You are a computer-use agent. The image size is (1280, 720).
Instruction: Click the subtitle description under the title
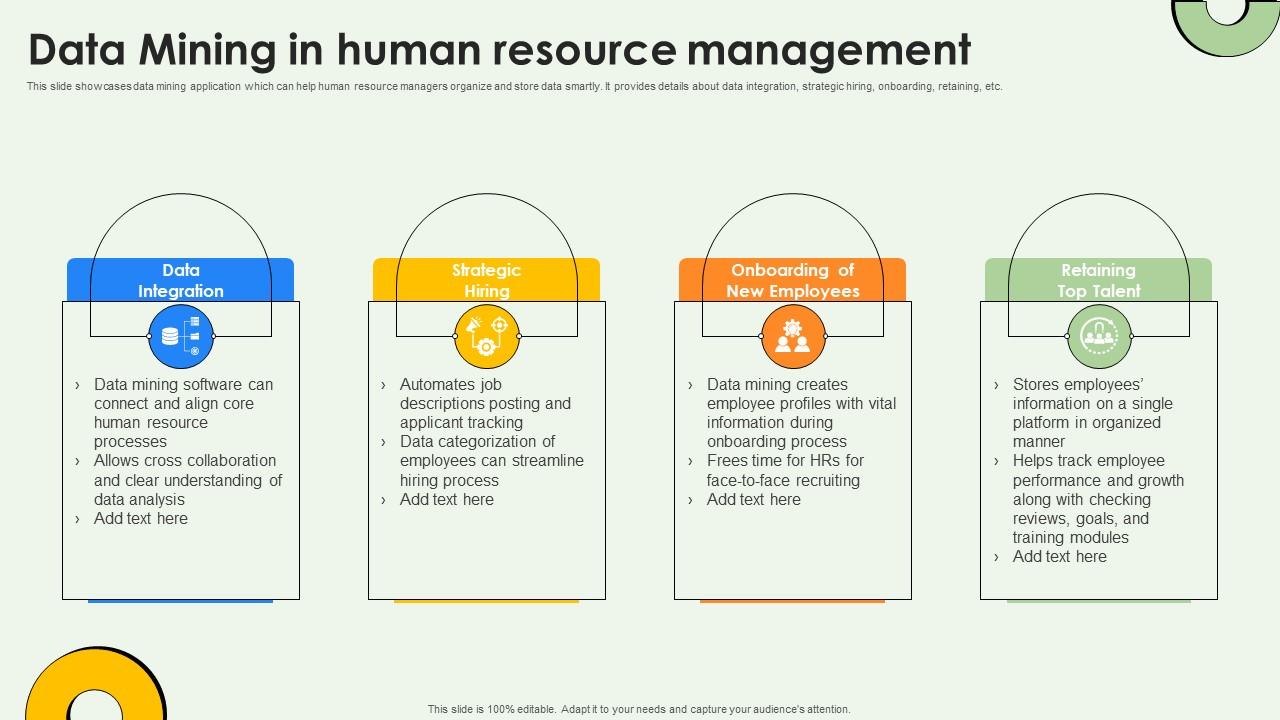click(515, 87)
